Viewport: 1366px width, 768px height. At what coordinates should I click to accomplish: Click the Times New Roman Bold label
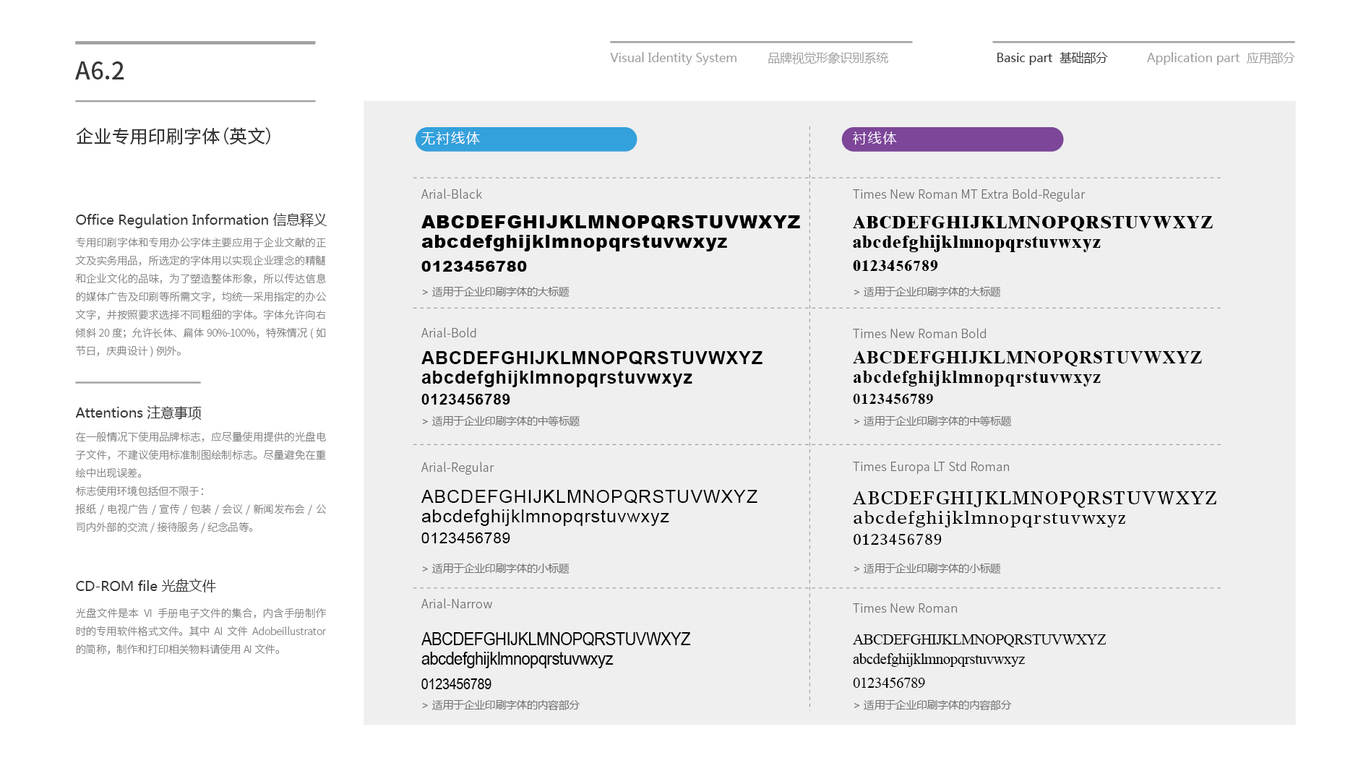pyautogui.click(x=920, y=334)
